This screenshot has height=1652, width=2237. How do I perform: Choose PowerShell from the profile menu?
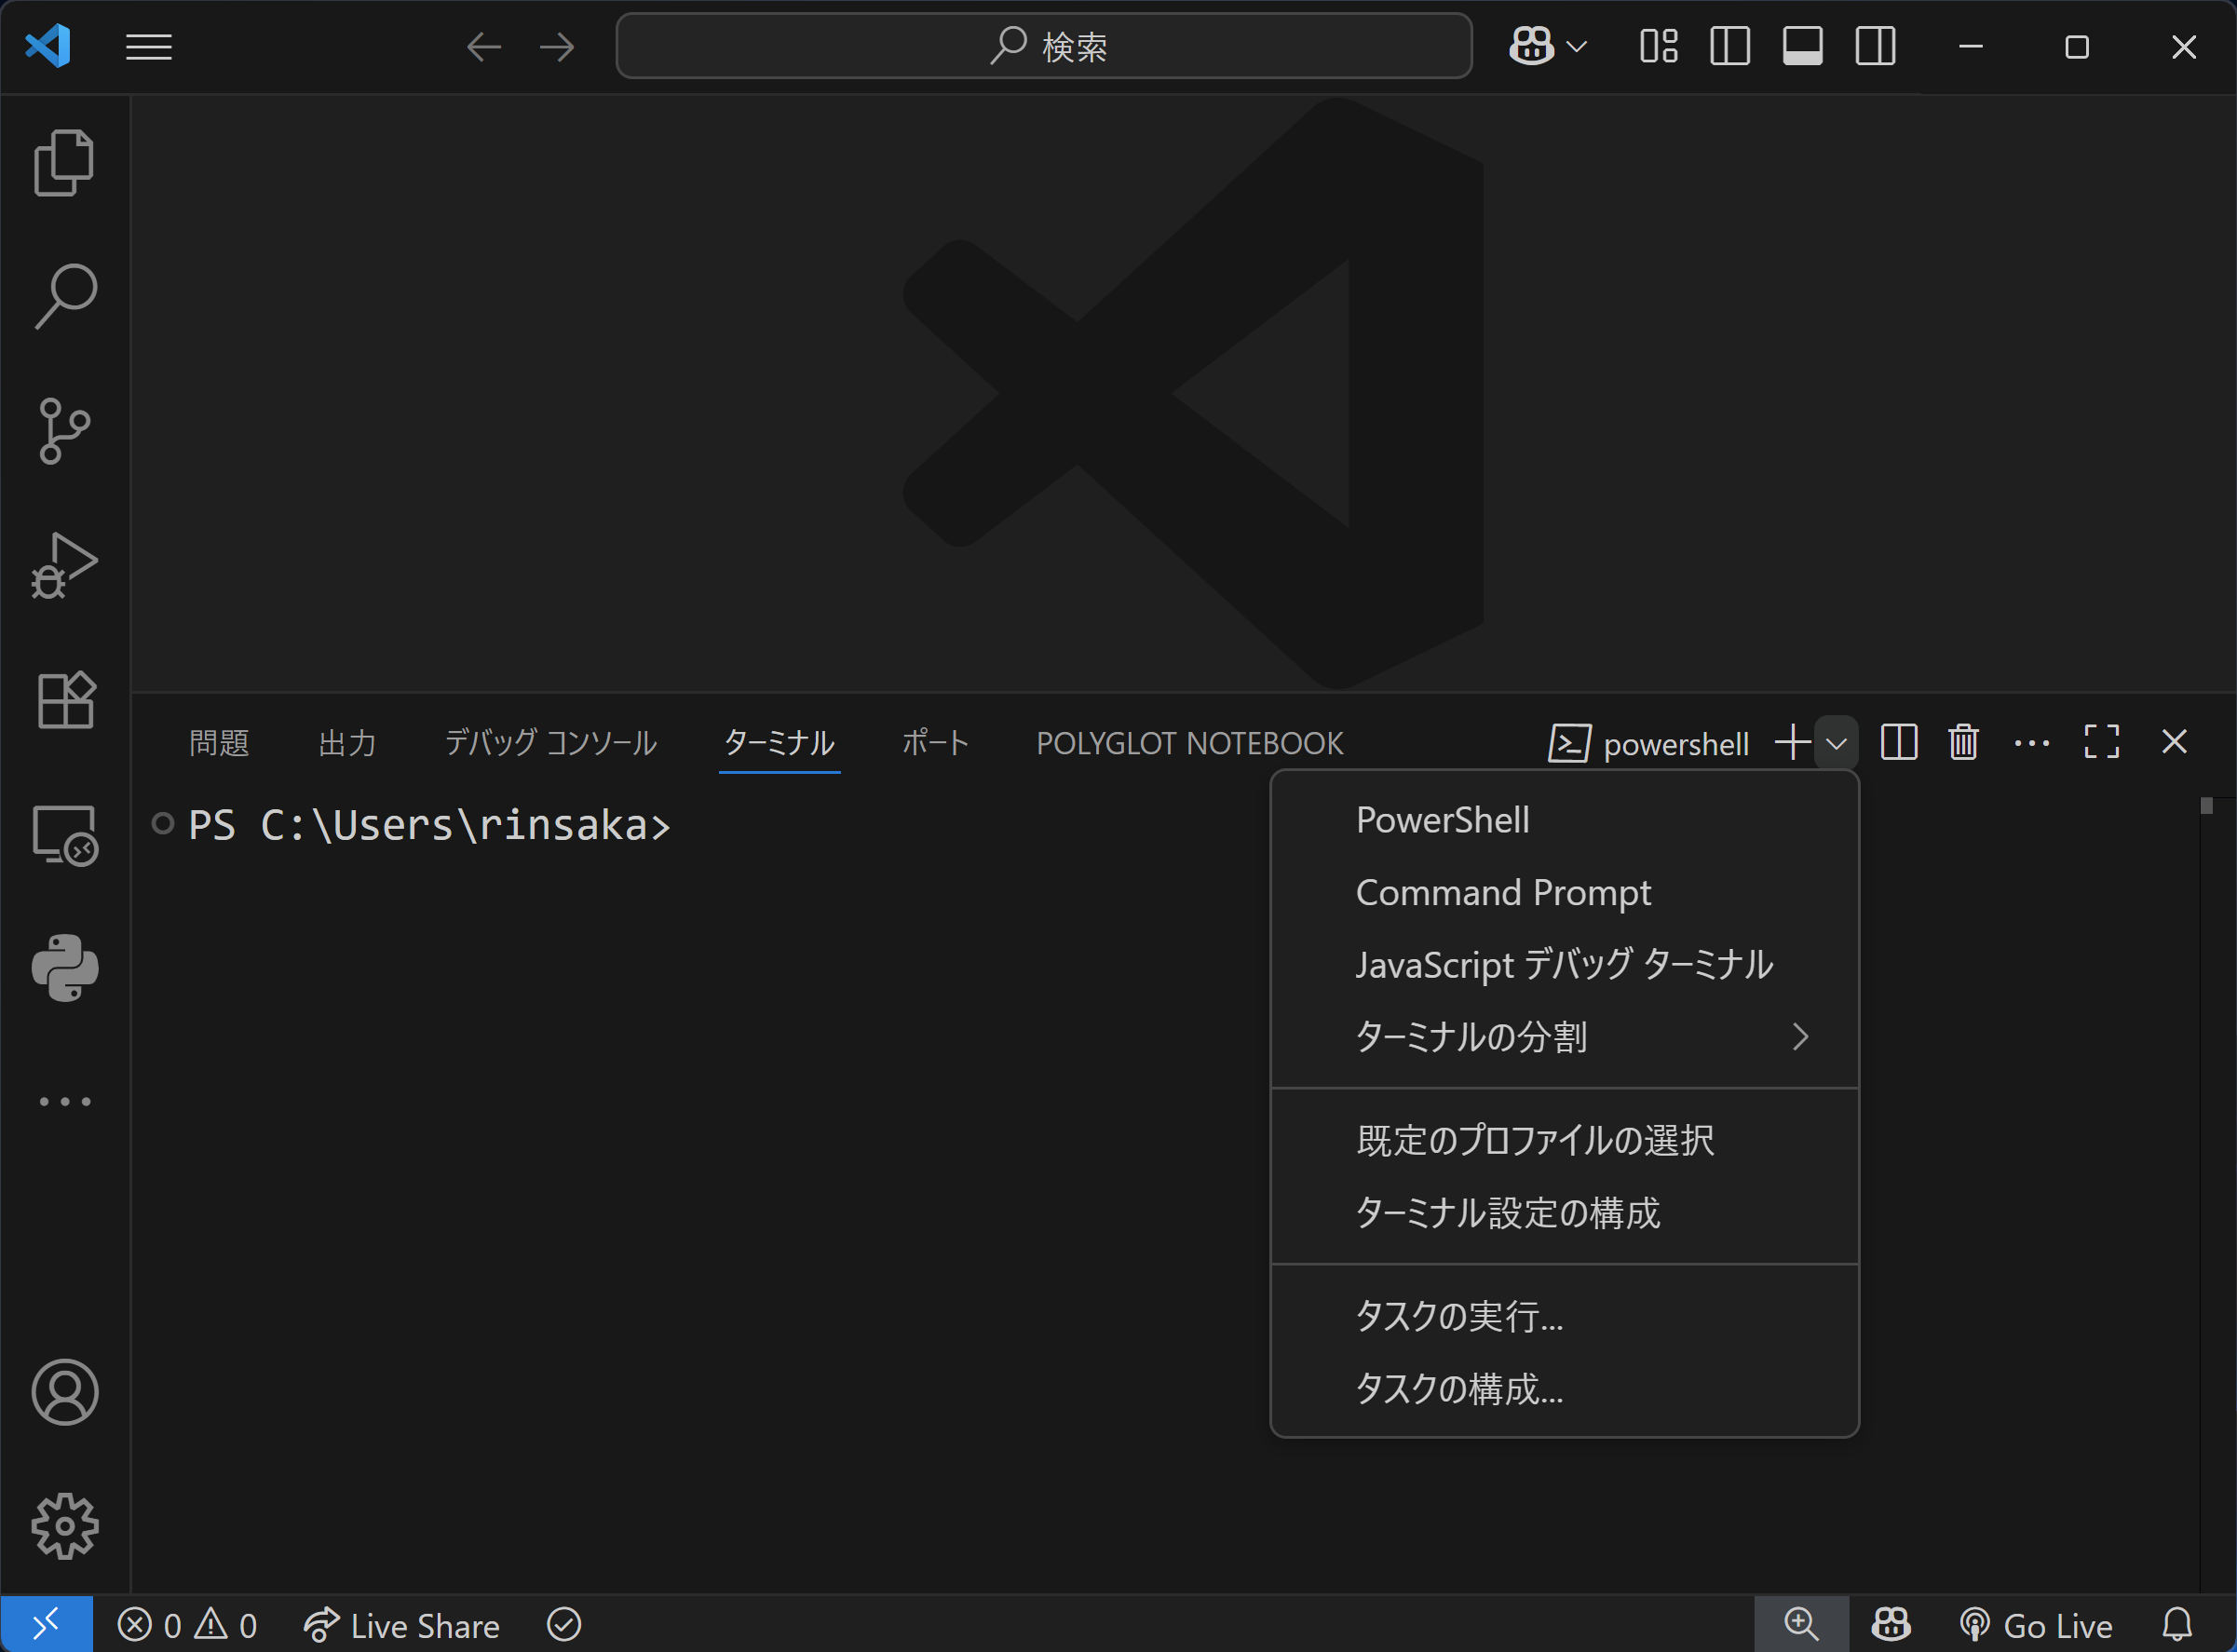click(1565, 820)
